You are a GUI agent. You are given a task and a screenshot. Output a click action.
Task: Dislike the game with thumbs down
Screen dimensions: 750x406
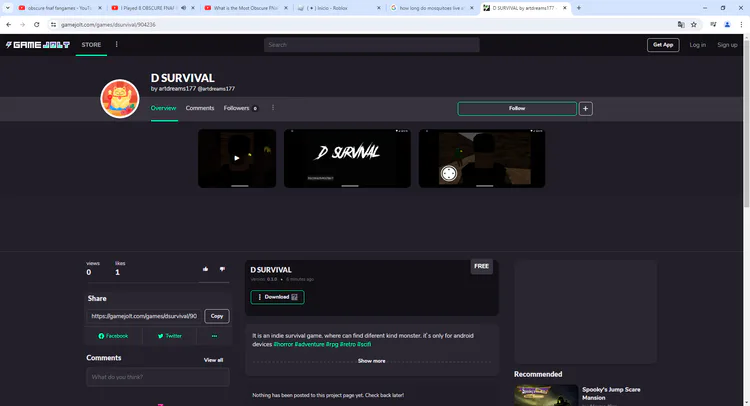click(x=222, y=269)
